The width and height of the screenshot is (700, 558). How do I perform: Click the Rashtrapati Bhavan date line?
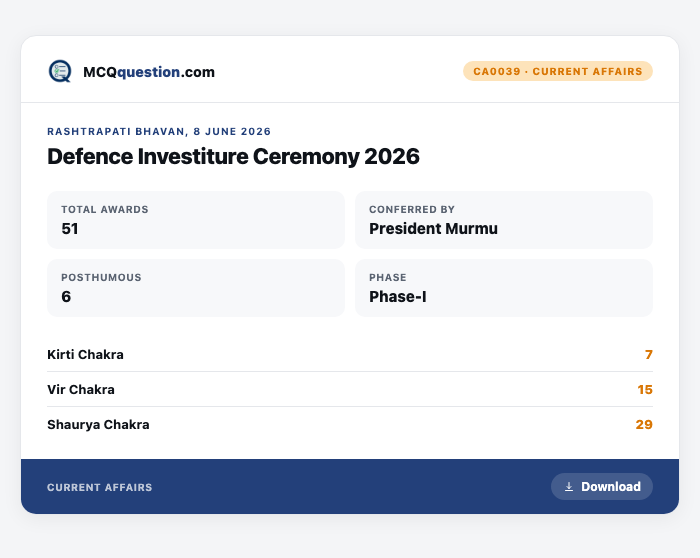coord(159,132)
